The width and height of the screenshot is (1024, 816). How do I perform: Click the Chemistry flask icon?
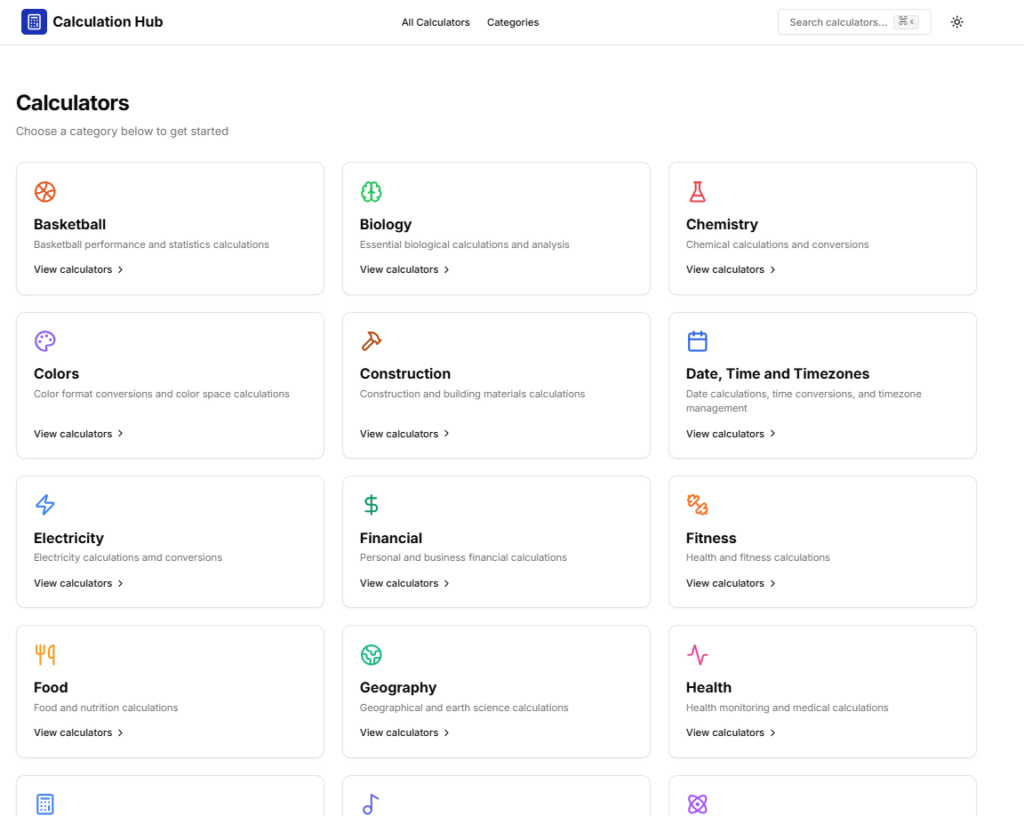coord(697,192)
